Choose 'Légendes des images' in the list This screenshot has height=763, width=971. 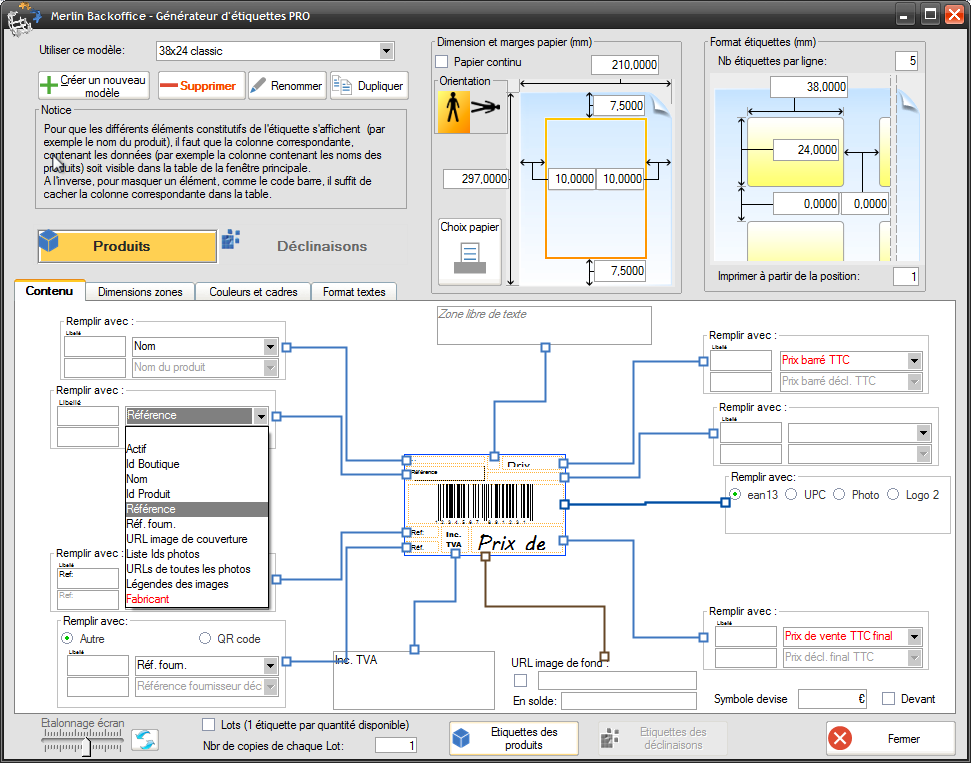point(197,584)
